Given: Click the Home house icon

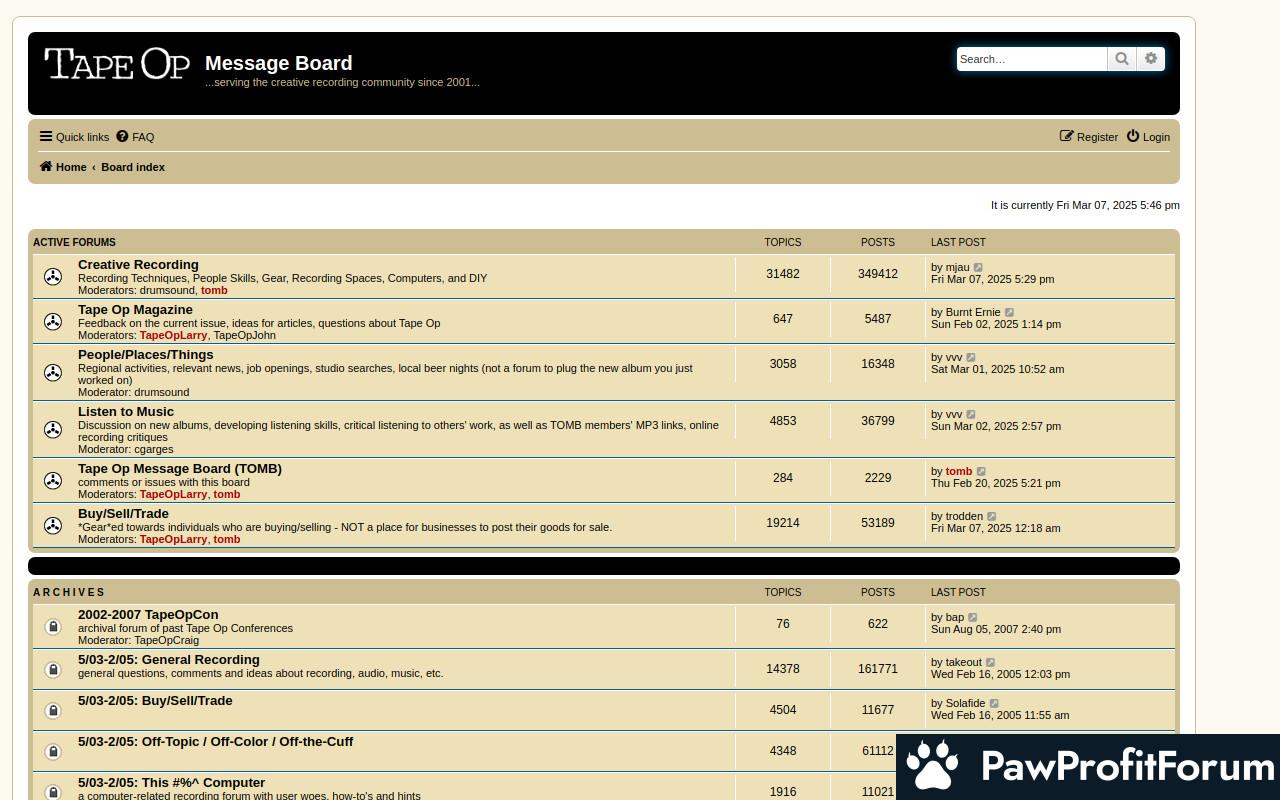Looking at the screenshot, I should click(46, 167).
